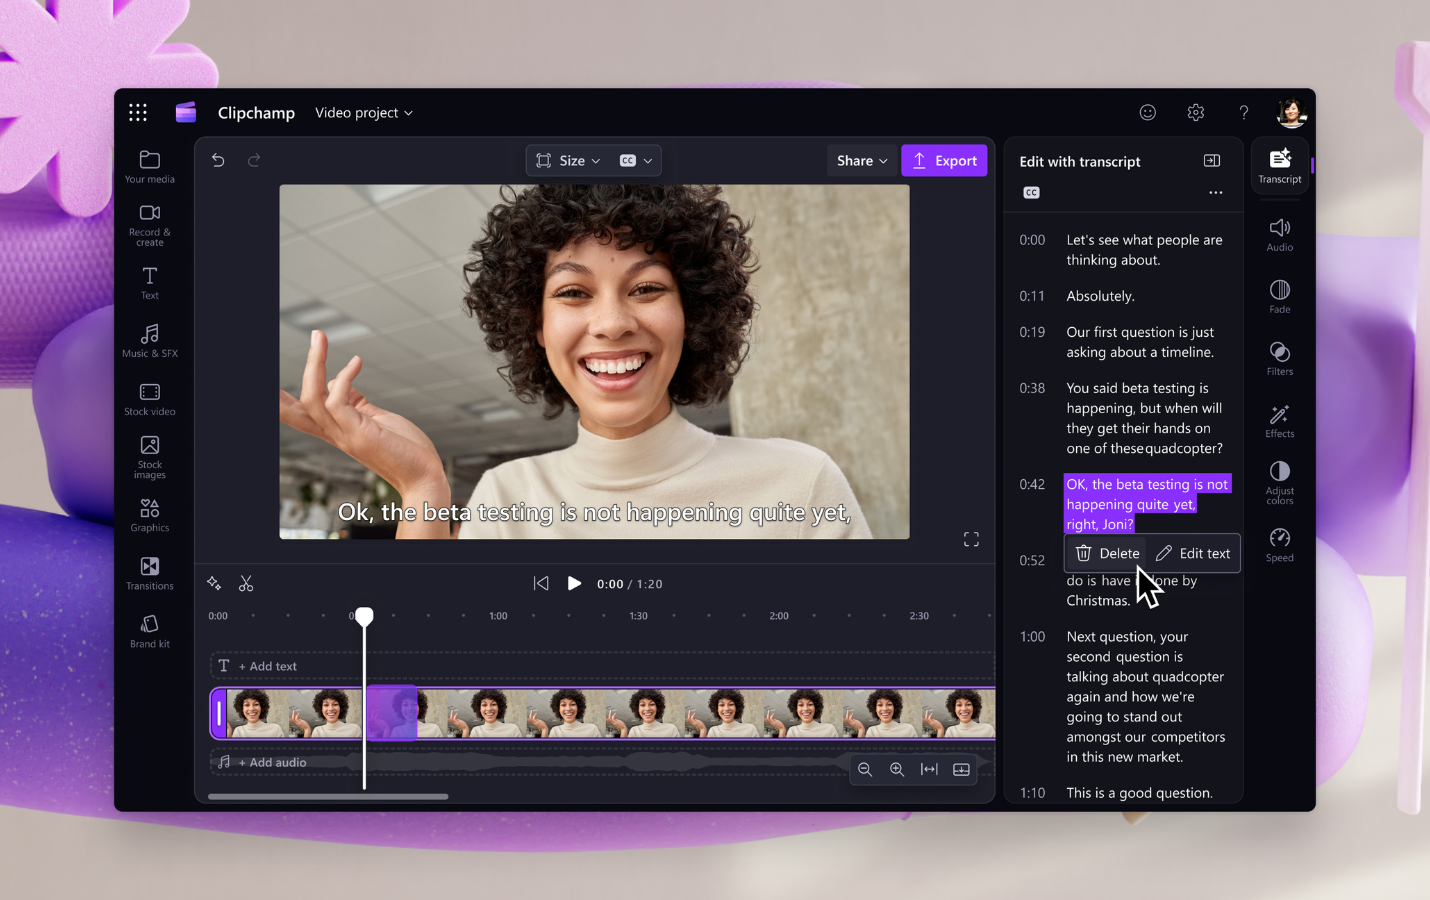Viewport: 1430px width, 900px height.
Task: Open the Fade properties panel
Action: pos(1280,297)
